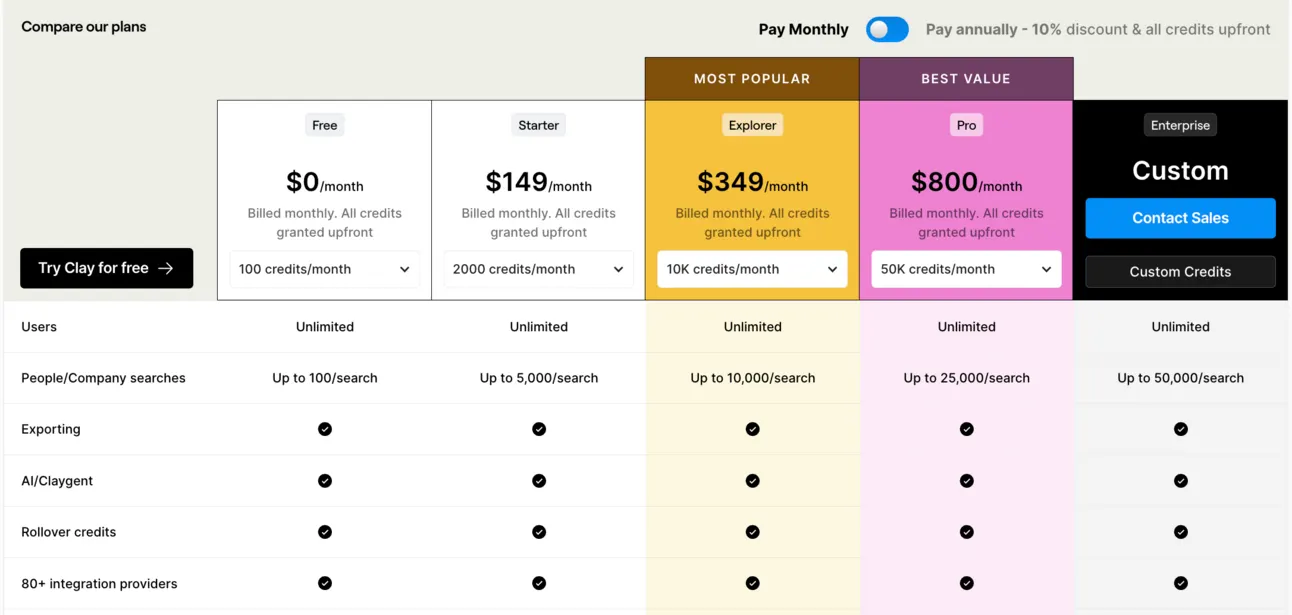Viewport: 1292px width, 615px height.
Task: Click the BEST VALUE banner
Action: pyautogui.click(x=966, y=79)
